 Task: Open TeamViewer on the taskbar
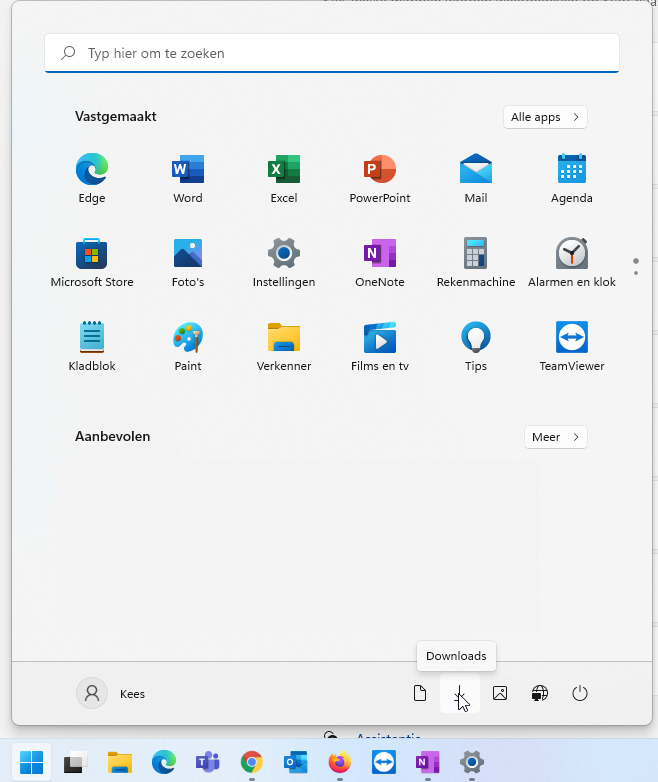click(x=384, y=762)
